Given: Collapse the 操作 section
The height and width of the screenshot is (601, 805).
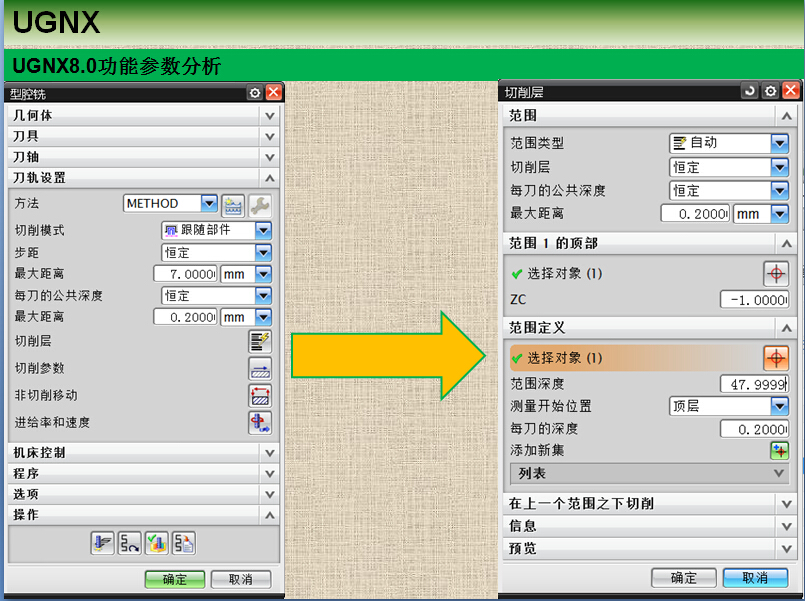Looking at the screenshot, I should (x=270, y=515).
